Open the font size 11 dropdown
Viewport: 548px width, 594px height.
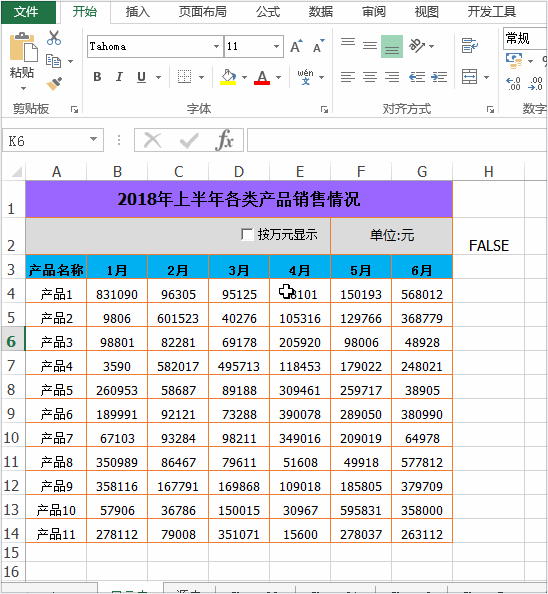(x=276, y=46)
